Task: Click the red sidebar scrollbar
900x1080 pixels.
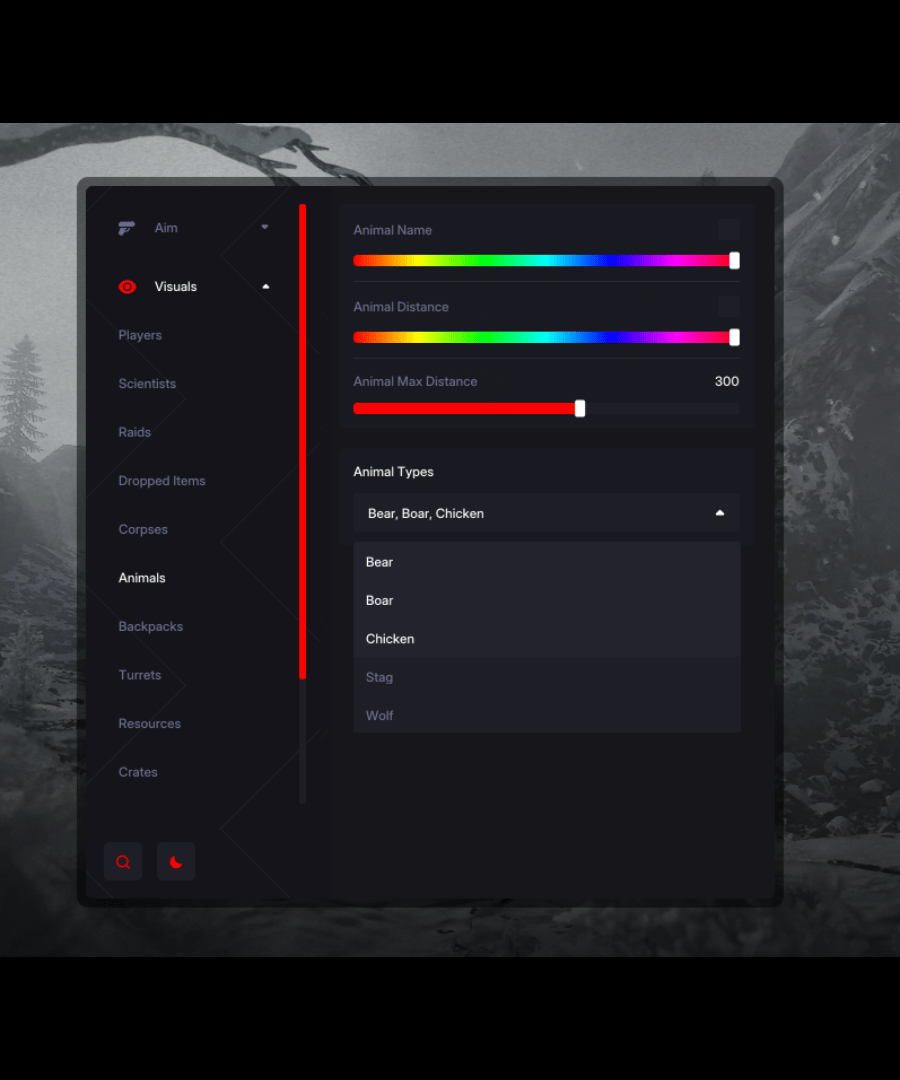Action: 303,440
